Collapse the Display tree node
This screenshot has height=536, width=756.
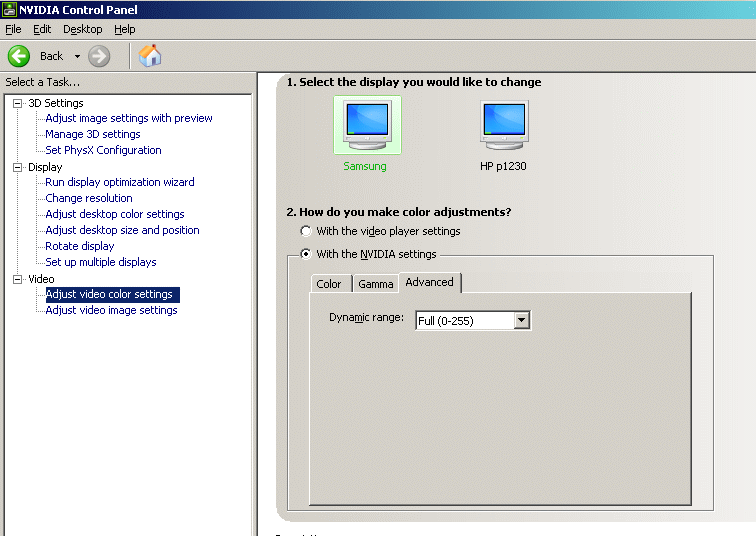coord(17,167)
